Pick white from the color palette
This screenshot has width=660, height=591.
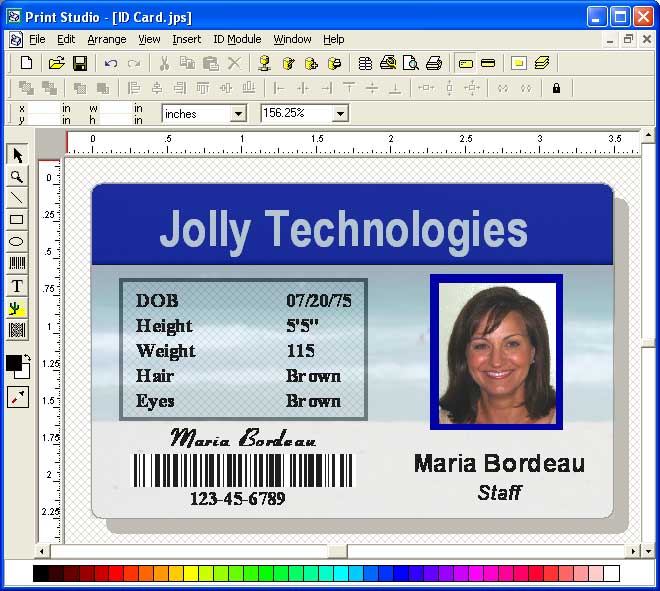[612, 574]
